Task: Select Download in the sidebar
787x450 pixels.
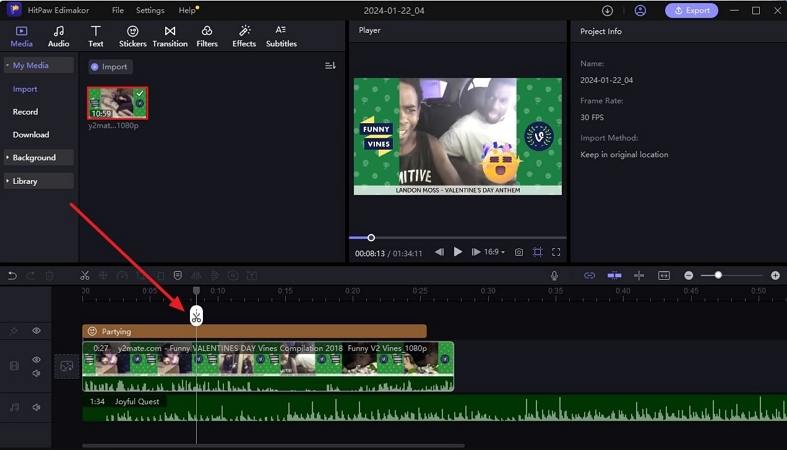Action: [31, 134]
